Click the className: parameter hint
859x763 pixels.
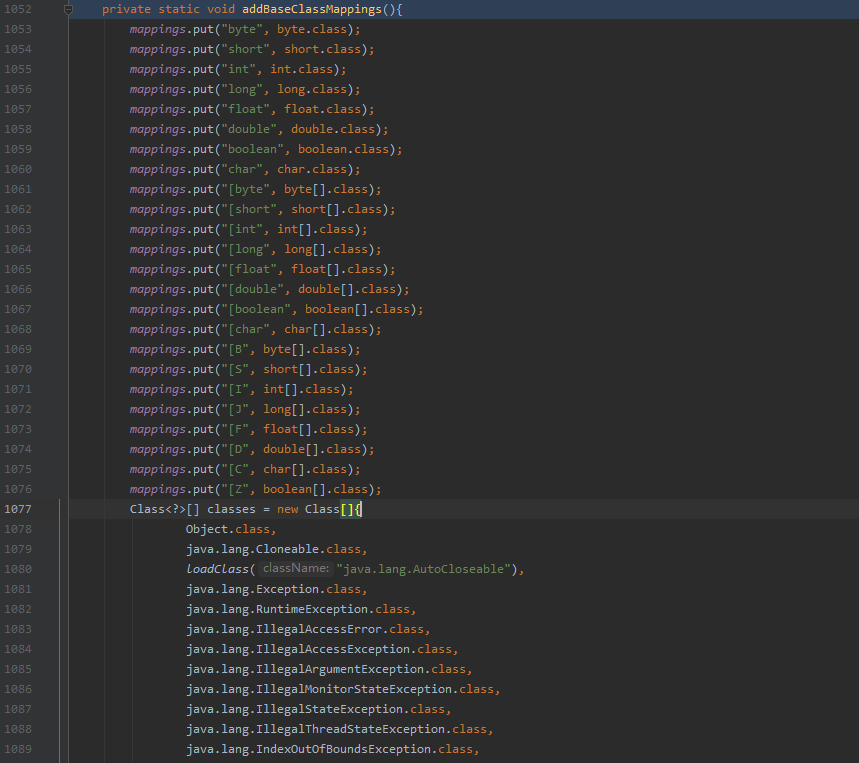click(x=296, y=569)
